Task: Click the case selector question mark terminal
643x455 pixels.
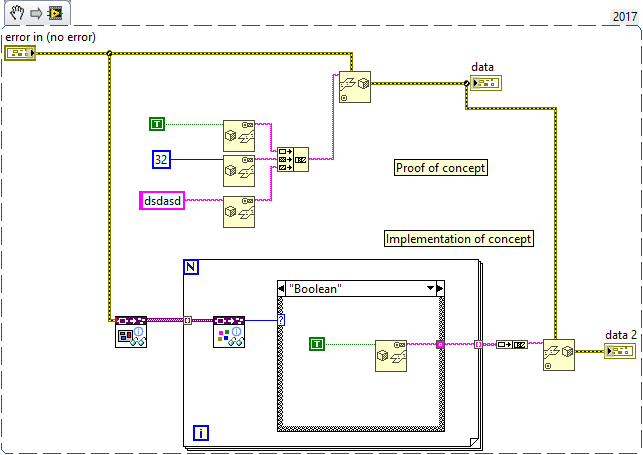Action: 281,320
